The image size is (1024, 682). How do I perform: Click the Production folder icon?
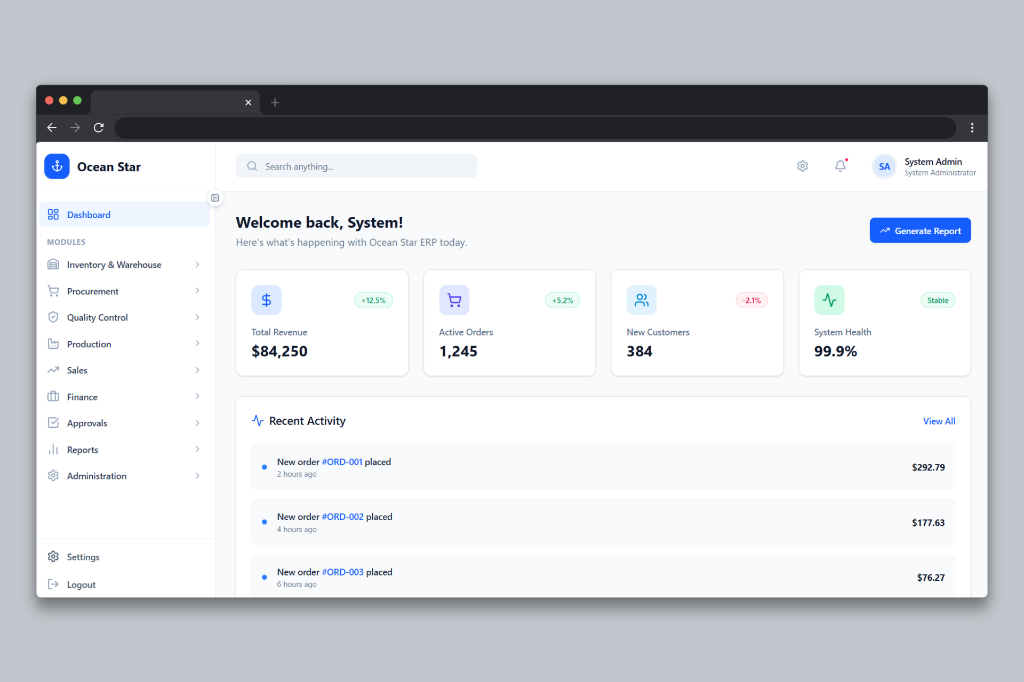(x=54, y=344)
